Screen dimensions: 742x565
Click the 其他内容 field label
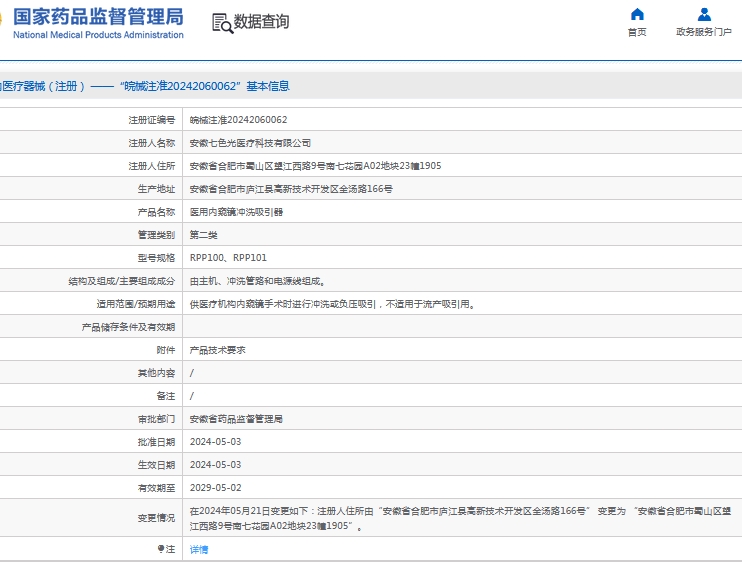click(156, 373)
